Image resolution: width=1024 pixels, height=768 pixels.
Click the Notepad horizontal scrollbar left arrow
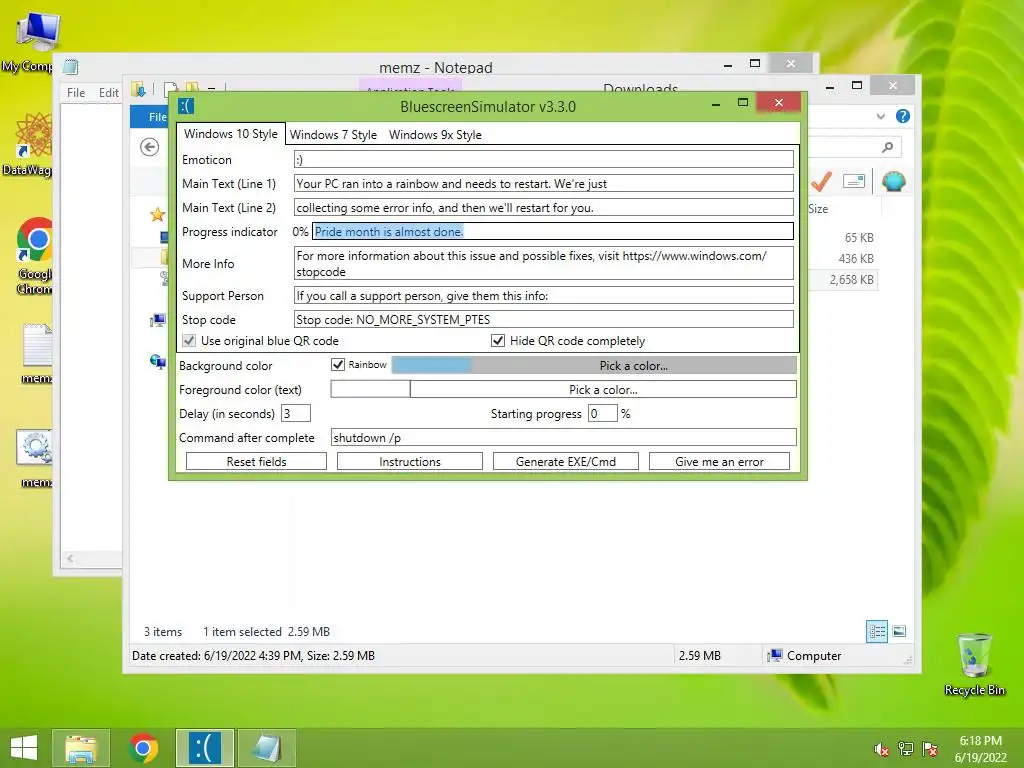[x=70, y=558]
